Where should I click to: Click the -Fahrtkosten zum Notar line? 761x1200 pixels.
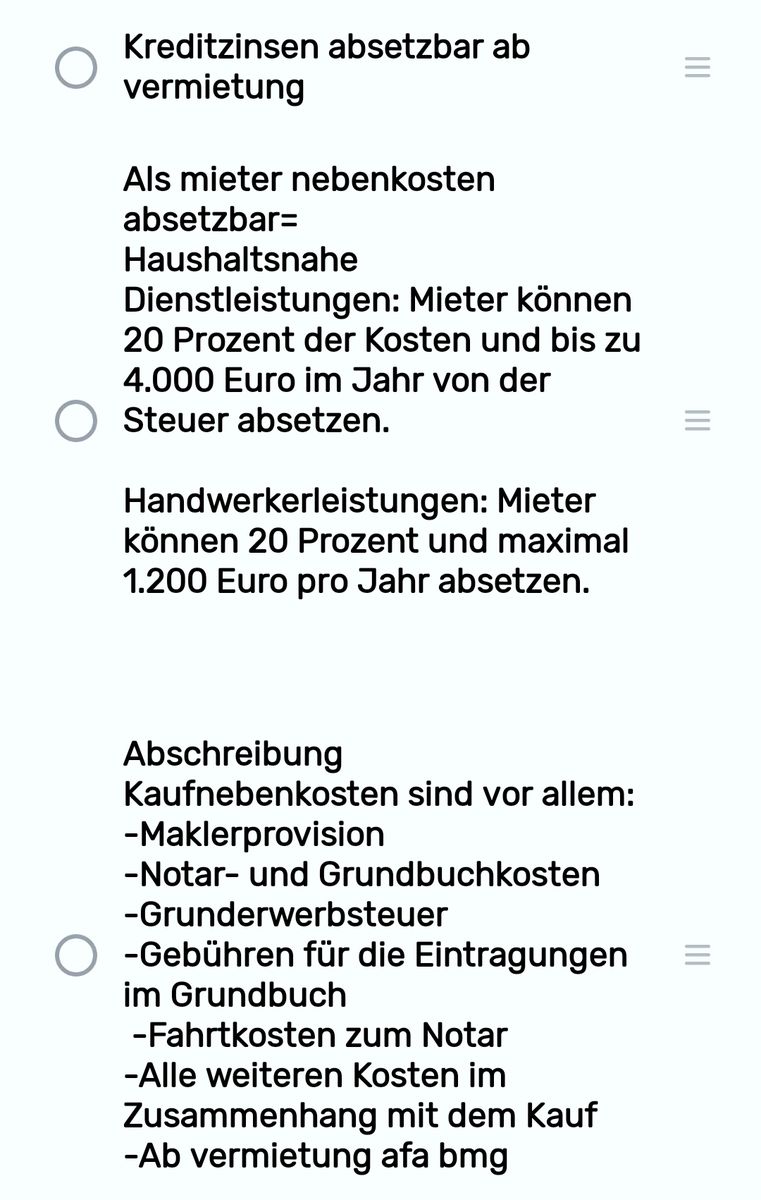(320, 1034)
